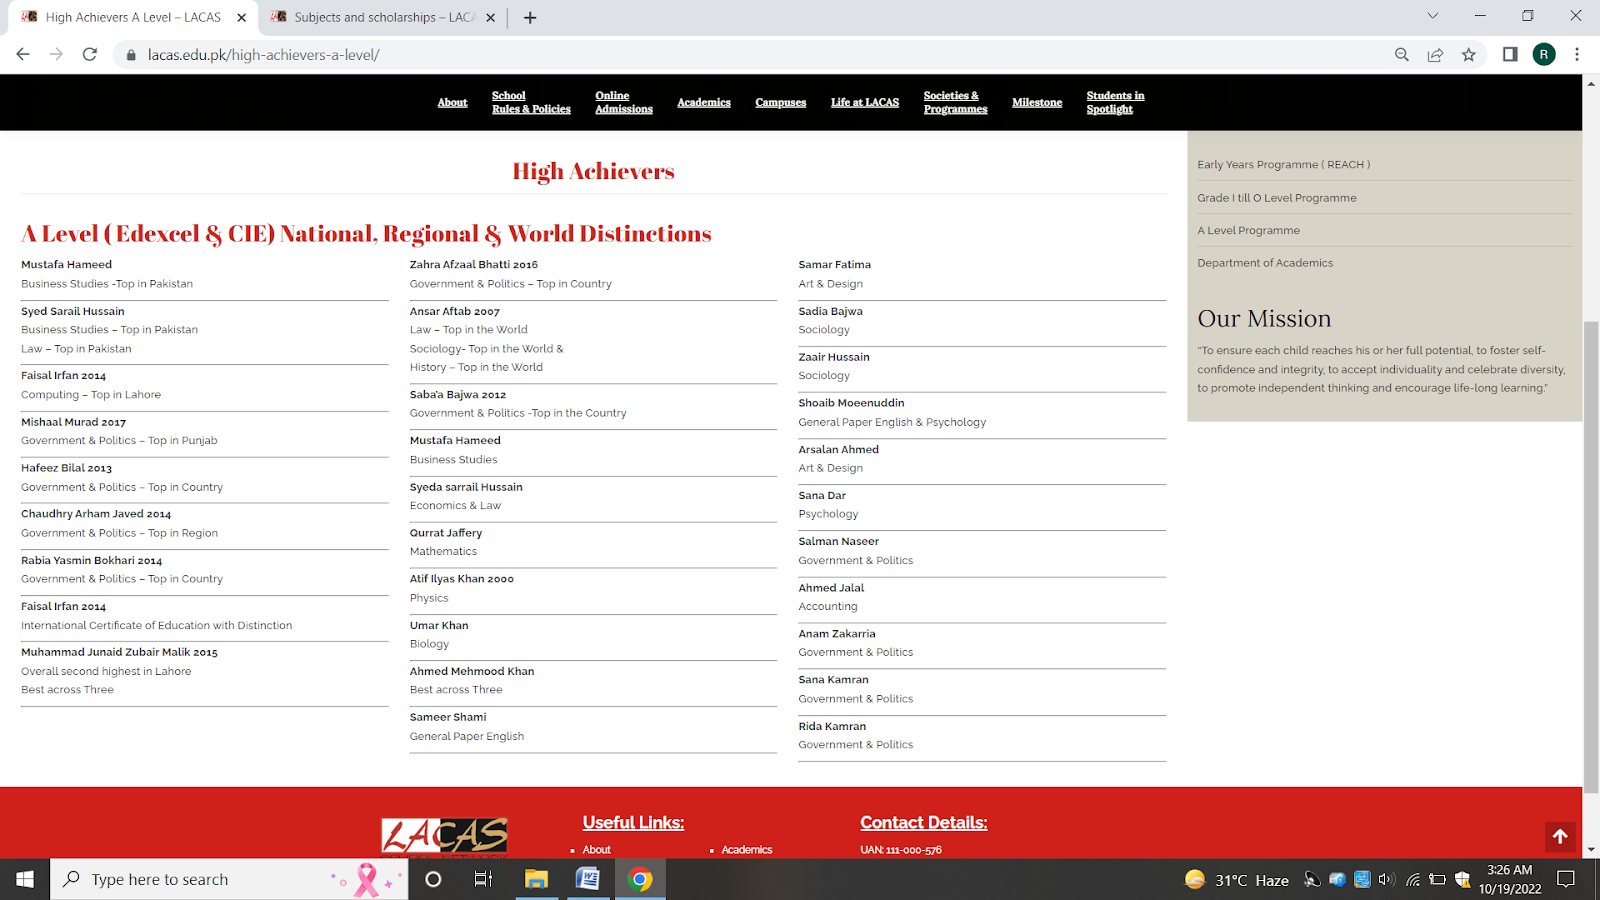Click the name Sameer Shami
This screenshot has width=1600, height=900.
click(448, 717)
